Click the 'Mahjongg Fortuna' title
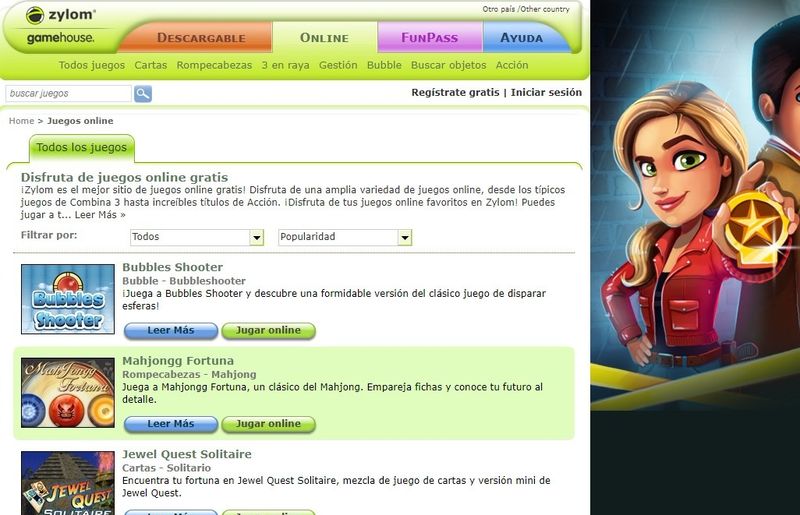The height and width of the screenshot is (515, 800). [x=178, y=361]
